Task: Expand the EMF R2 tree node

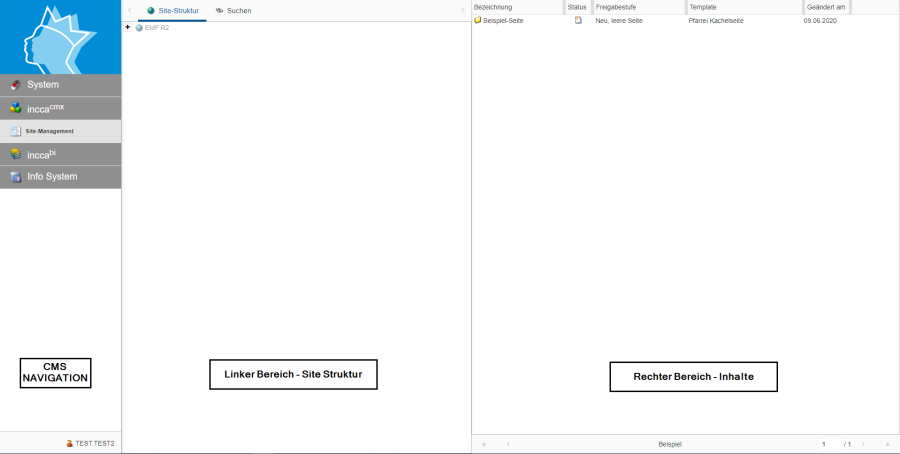Action: pyautogui.click(x=128, y=28)
